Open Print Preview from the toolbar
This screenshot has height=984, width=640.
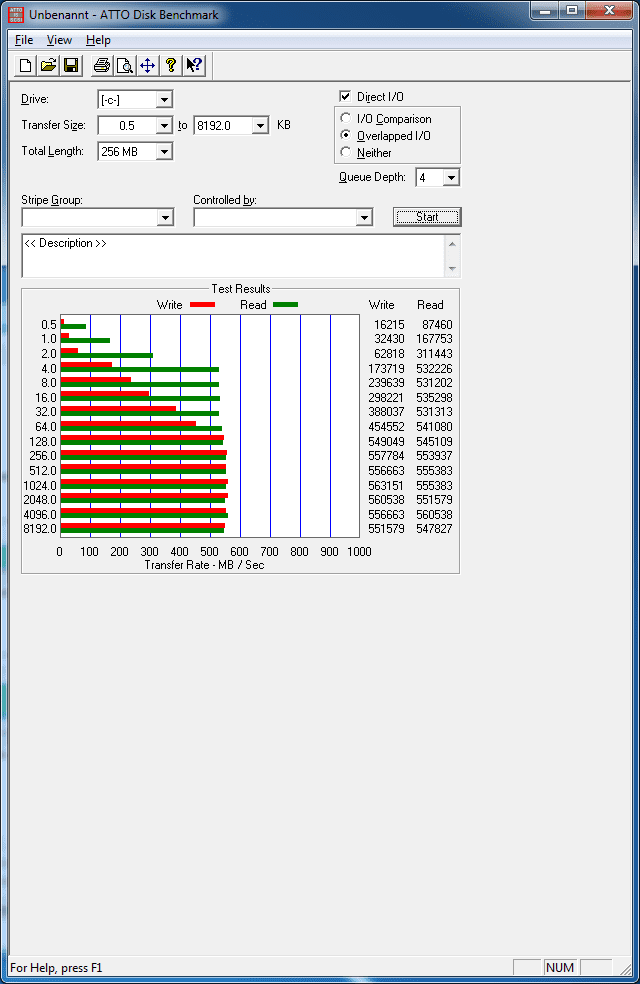[124, 65]
